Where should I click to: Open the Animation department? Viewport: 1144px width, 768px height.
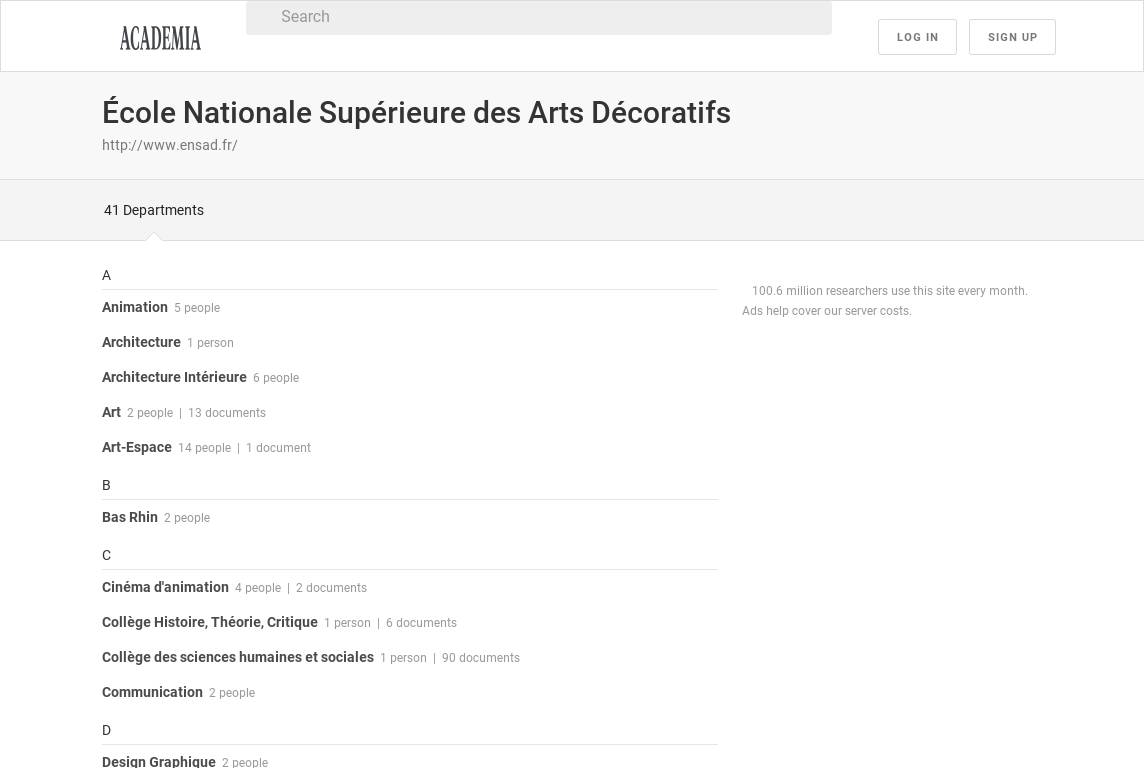[135, 307]
